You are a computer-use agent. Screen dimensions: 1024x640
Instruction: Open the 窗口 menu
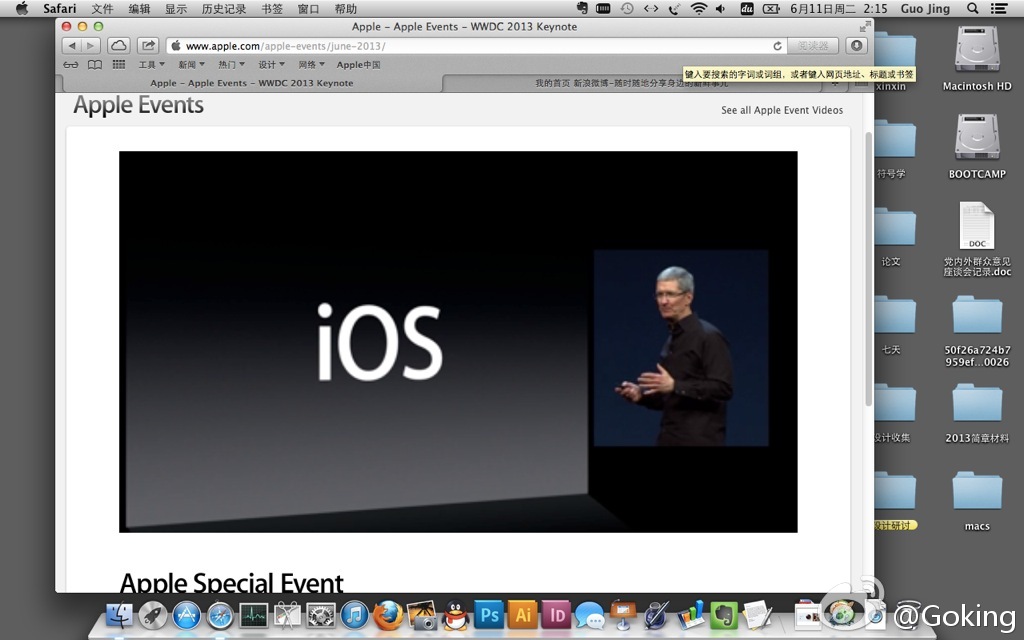click(x=308, y=8)
